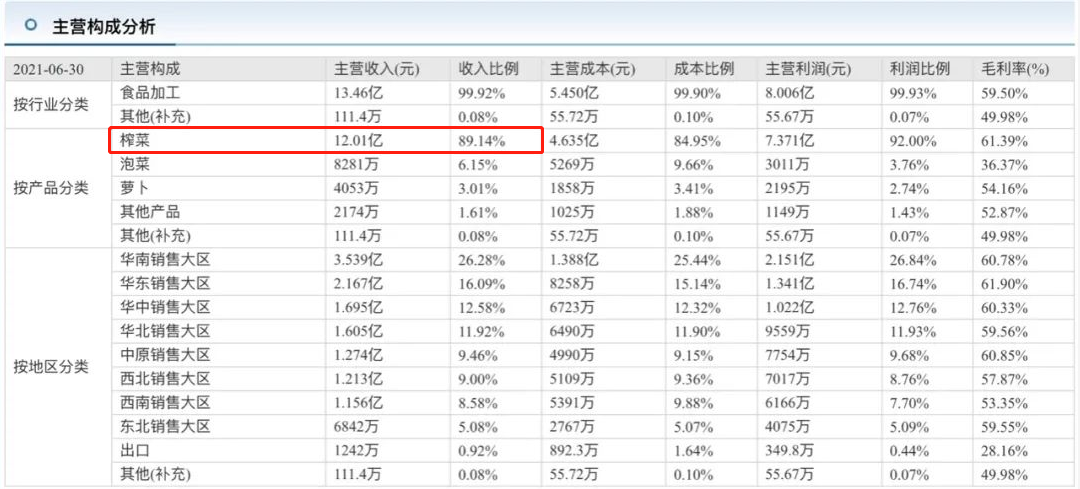This screenshot has width=1080, height=489.
Task: Click the 12.01亿 revenue value for 榨菜
Action: (x=357, y=141)
